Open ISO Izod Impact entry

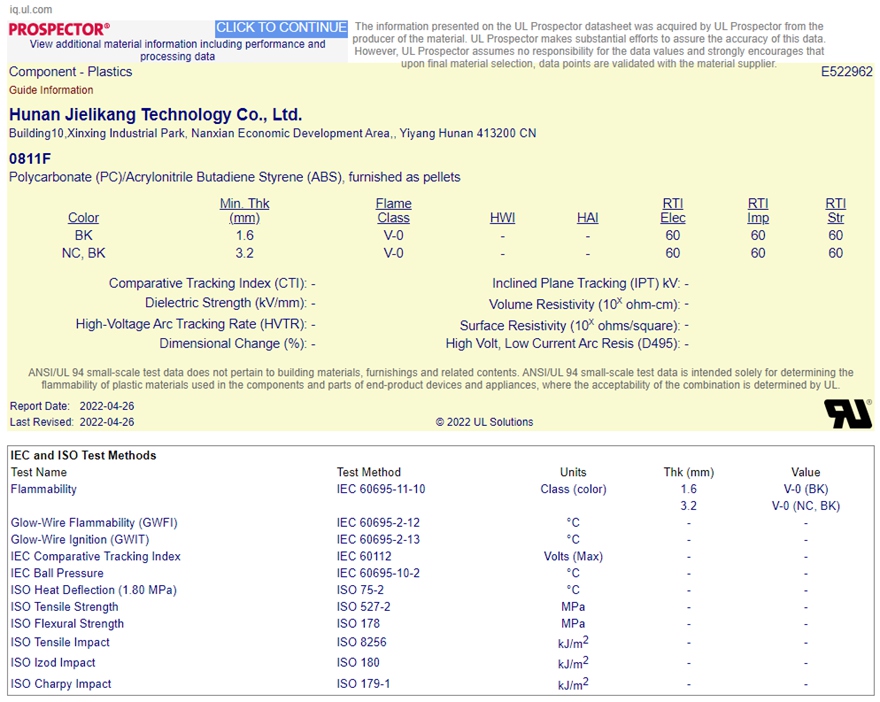[53, 663]
